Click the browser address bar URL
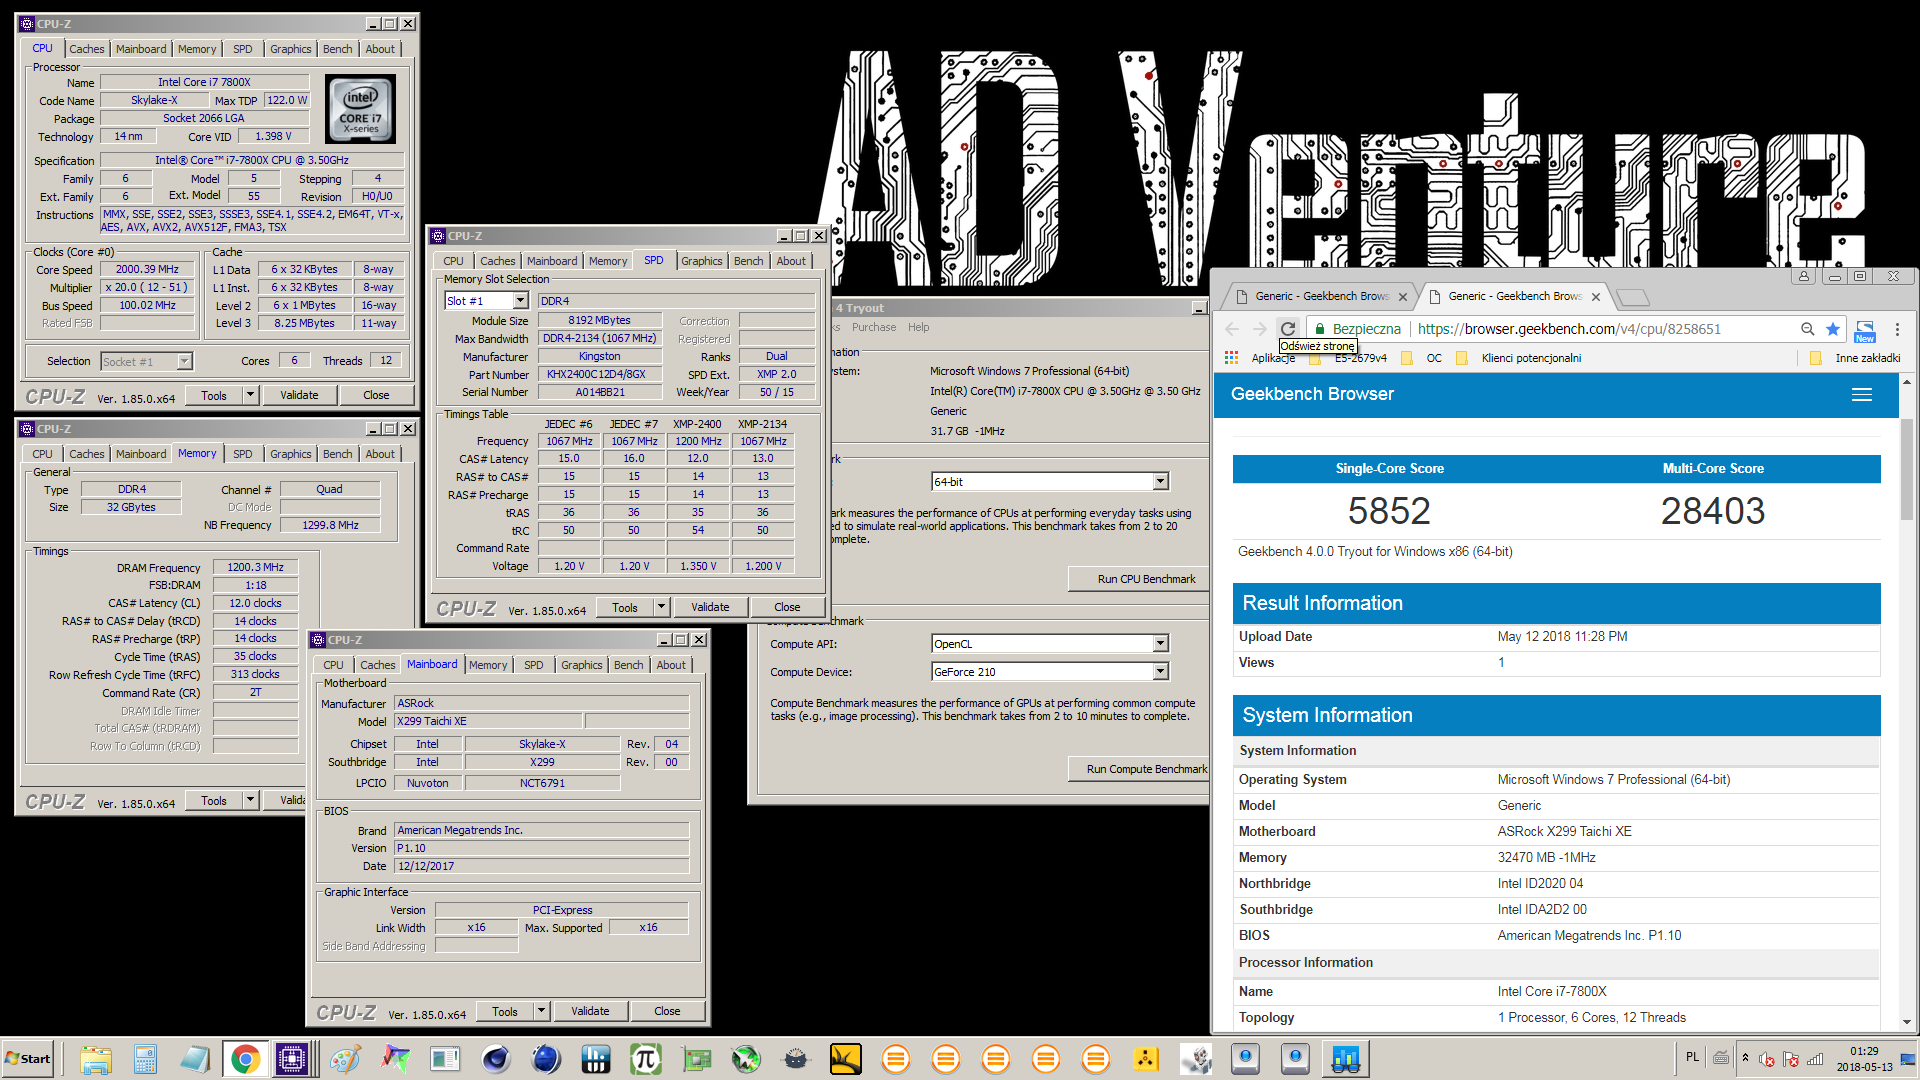1920x1080 pixels. [1569, 329]
